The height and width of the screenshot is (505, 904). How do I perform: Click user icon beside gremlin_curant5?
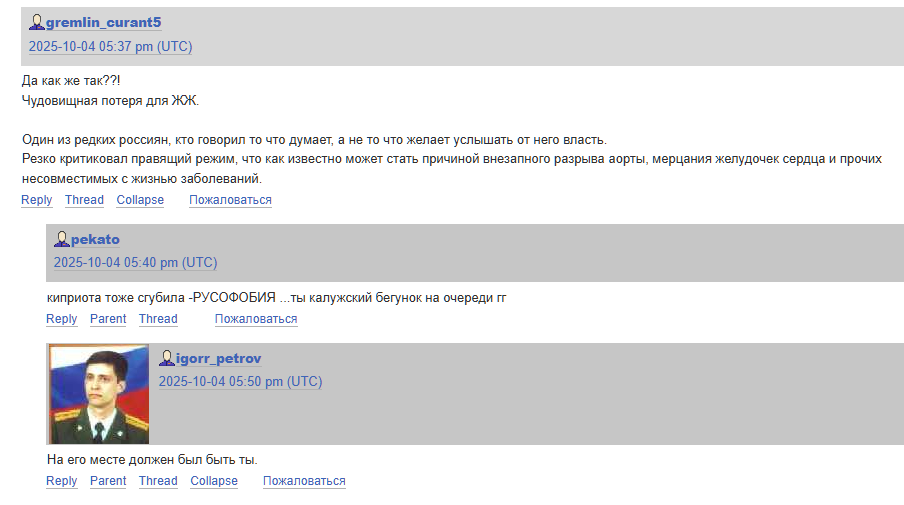click(37, 22)
